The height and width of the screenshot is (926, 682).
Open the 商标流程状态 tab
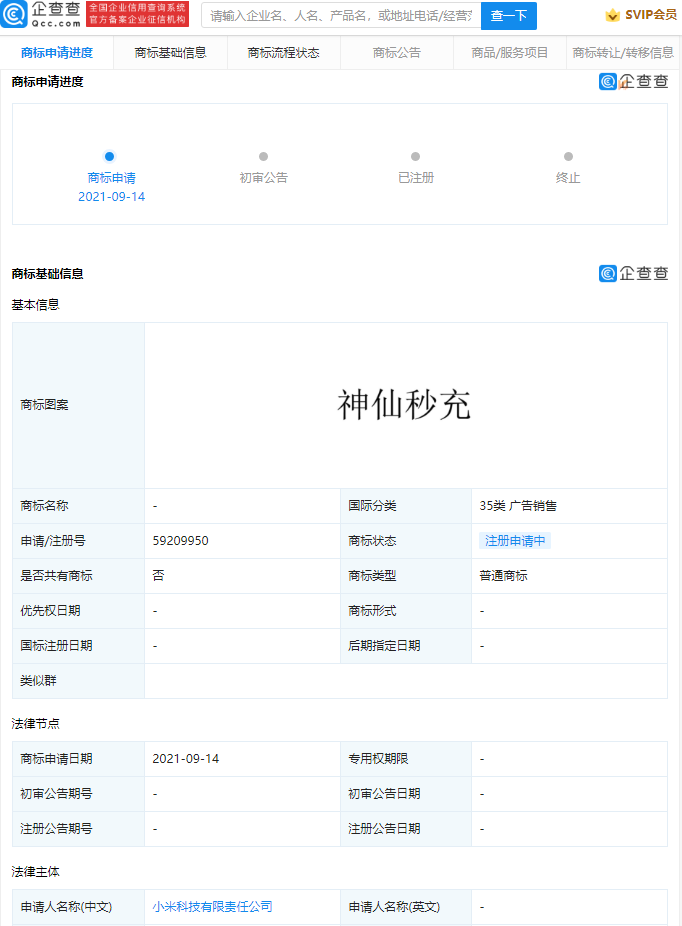tap(283, 53)
